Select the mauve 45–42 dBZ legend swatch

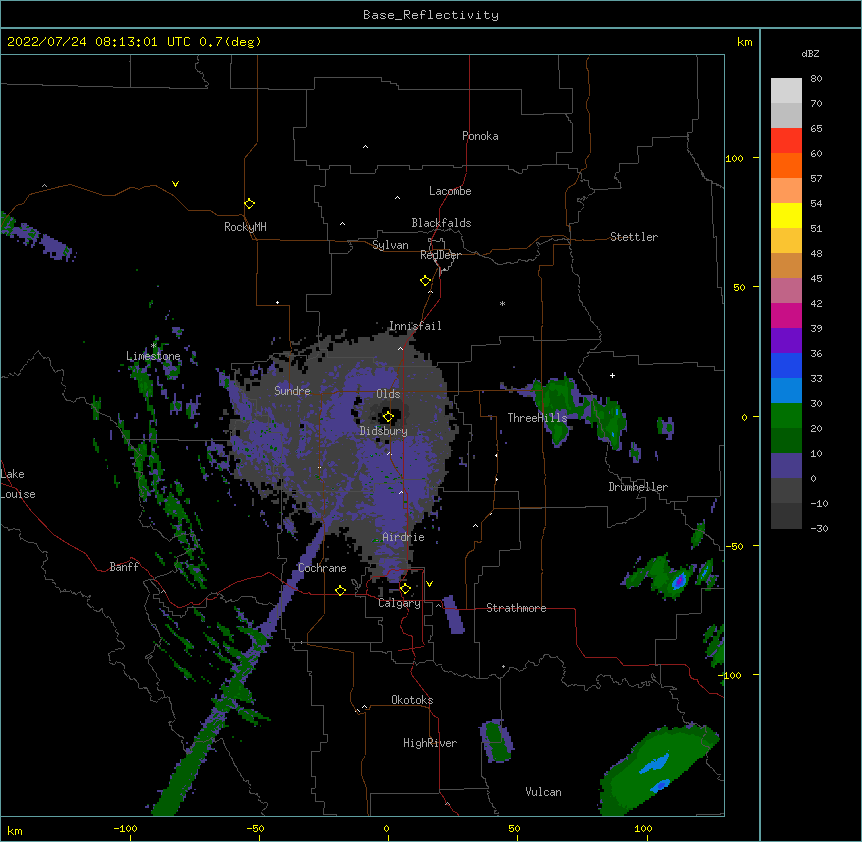(x=786, y=291)
